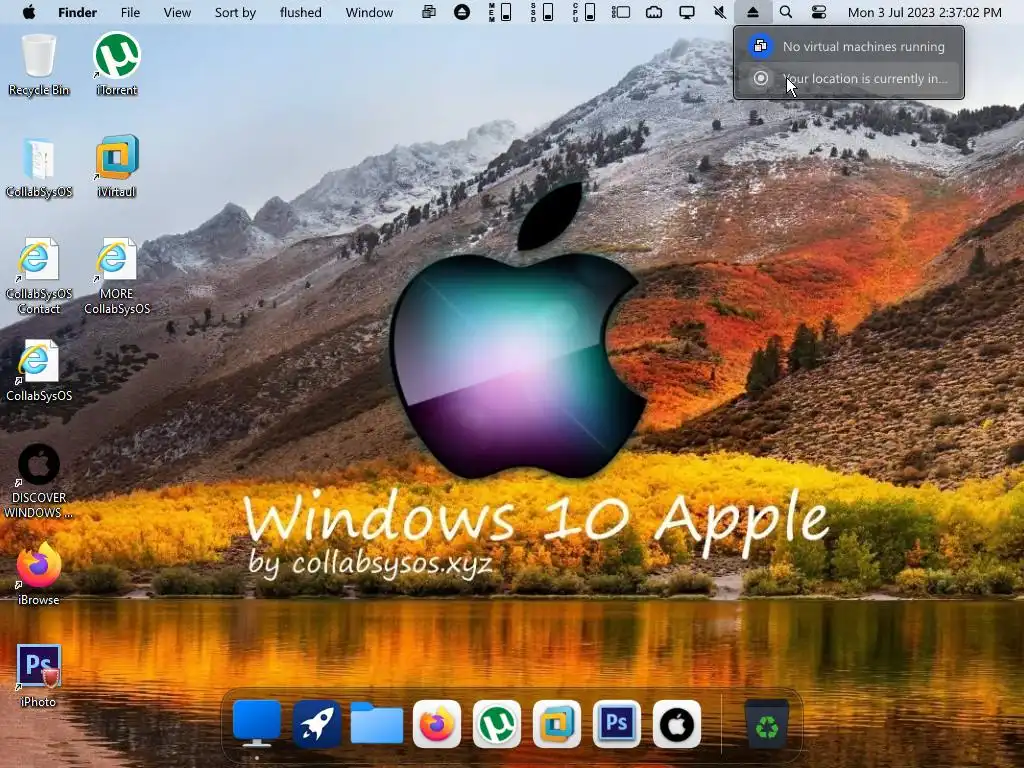This screenshot has width=1024, height=768.
Task: Select the iPhoto Photoshop desktop shortcut
Action: [39, 676]
